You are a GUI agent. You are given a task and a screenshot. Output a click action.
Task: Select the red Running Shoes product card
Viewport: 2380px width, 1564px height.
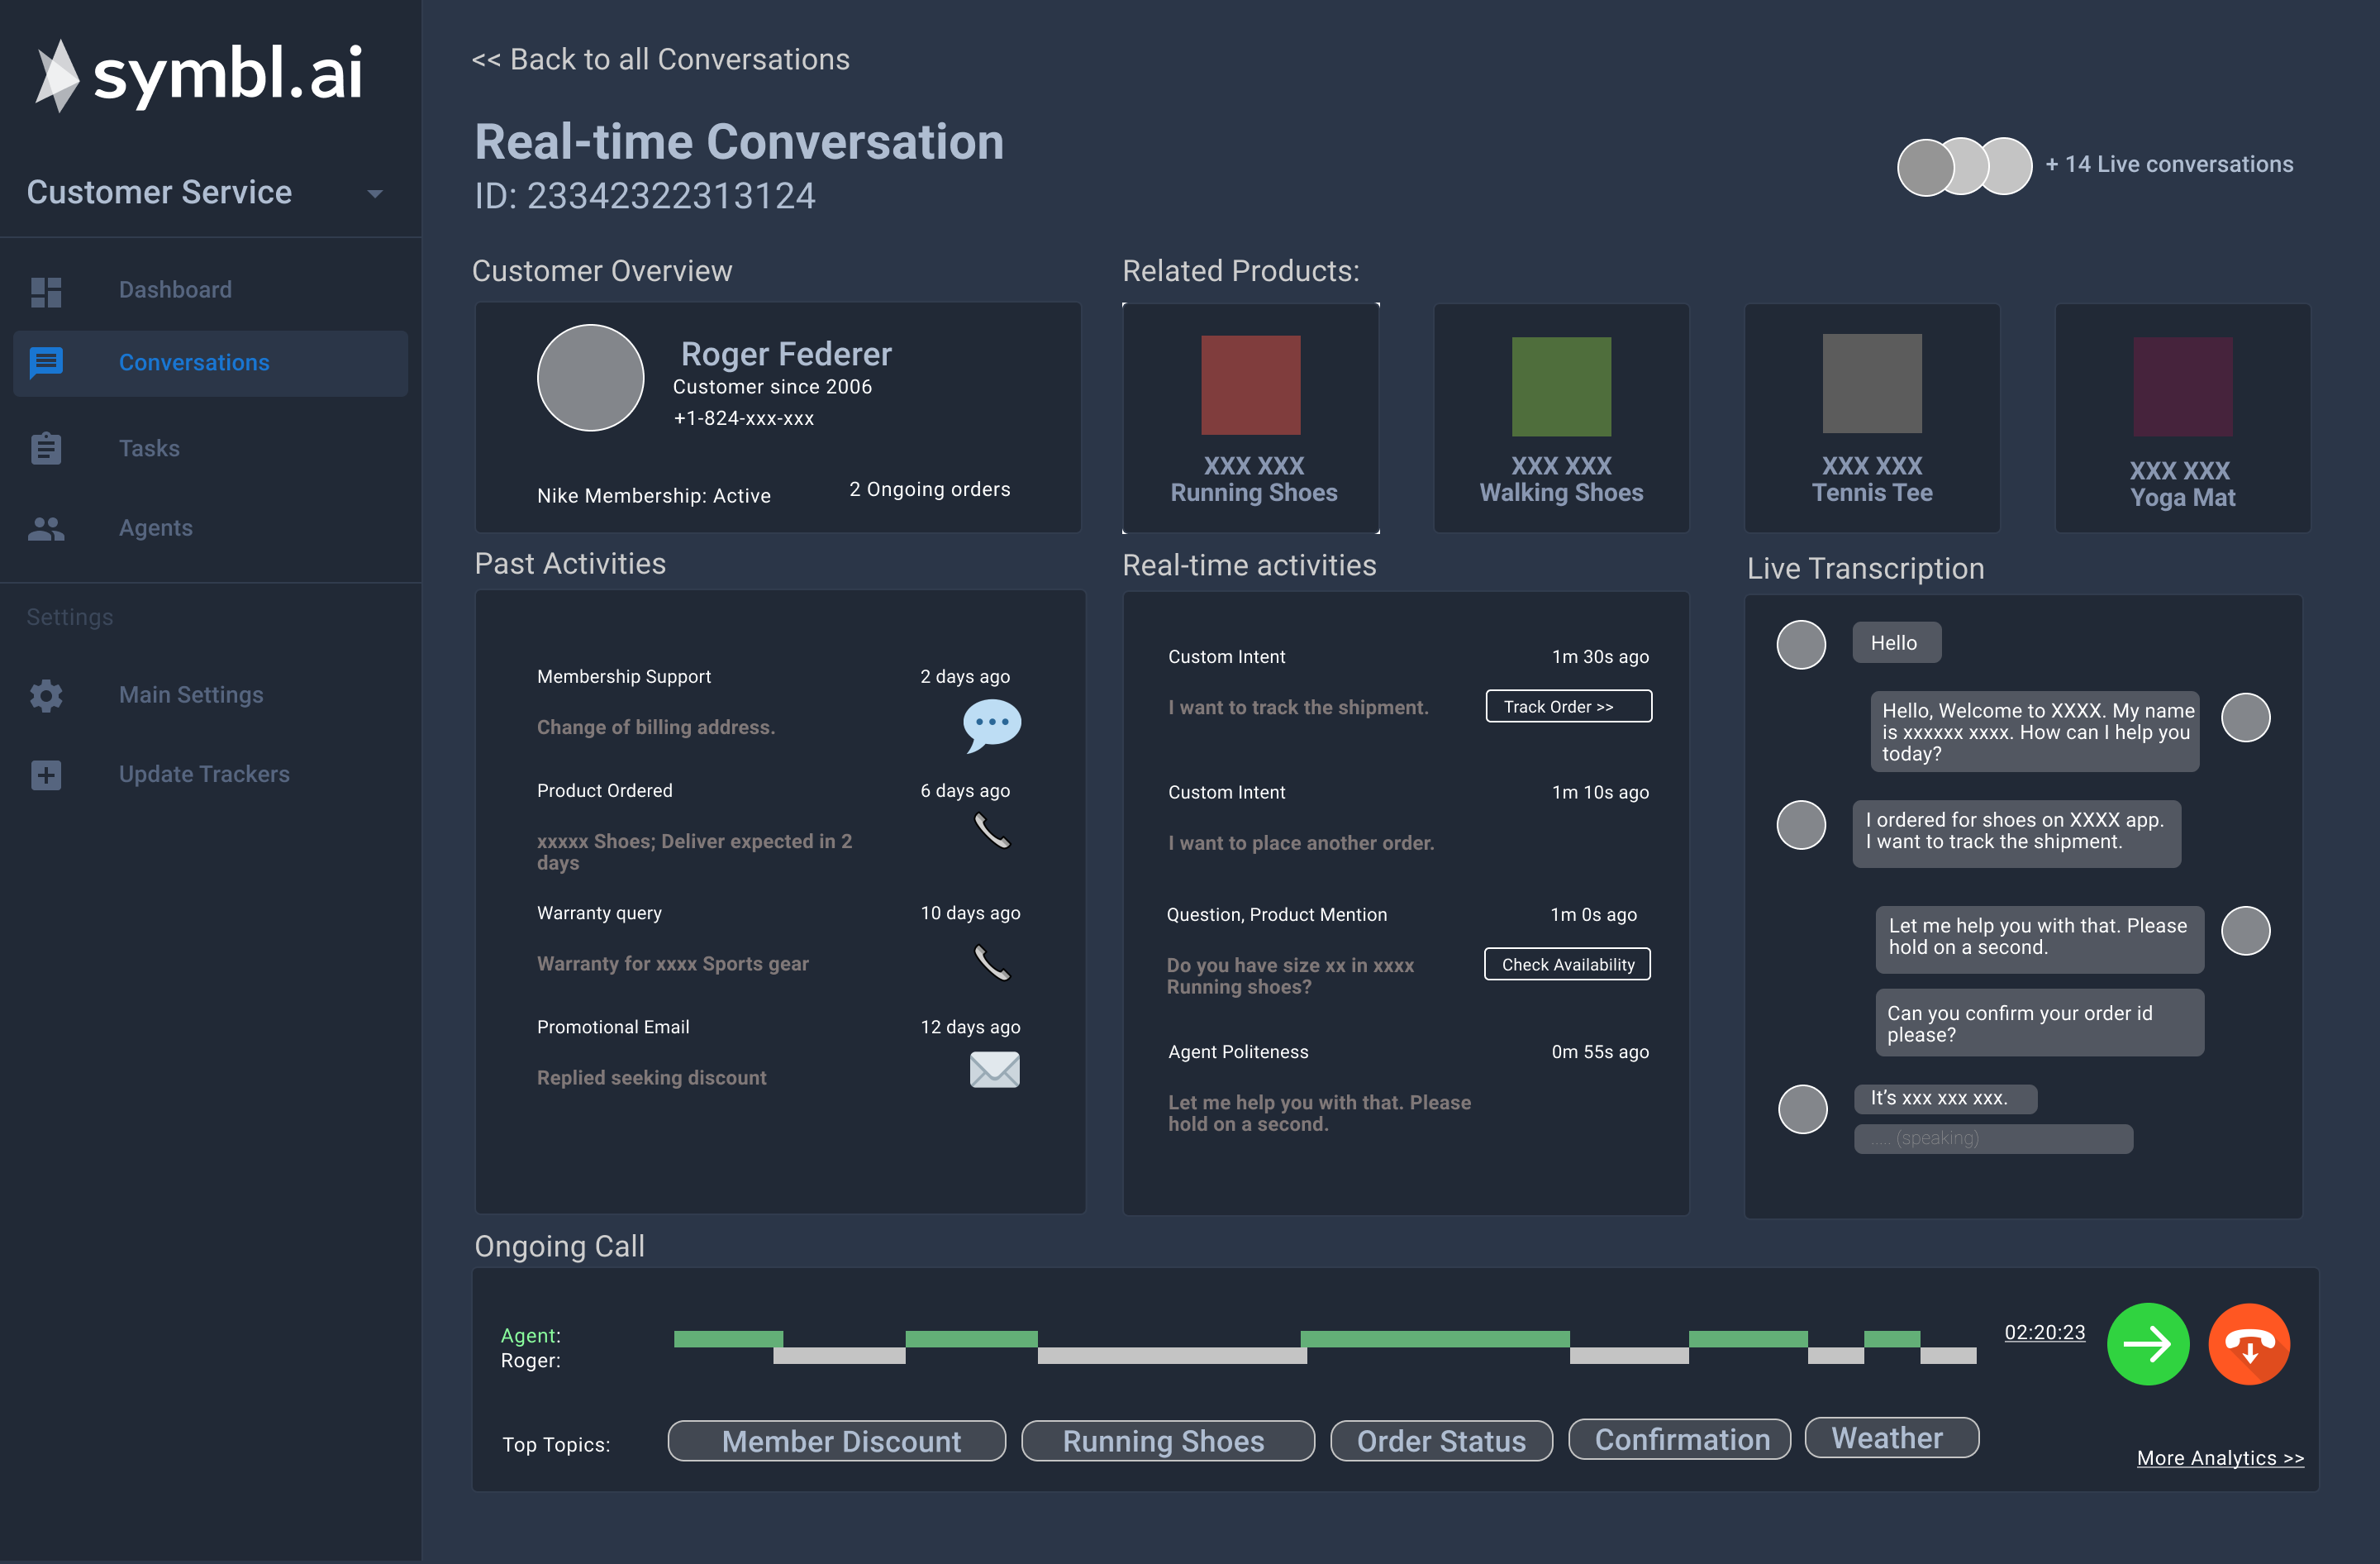[1251, 418]
